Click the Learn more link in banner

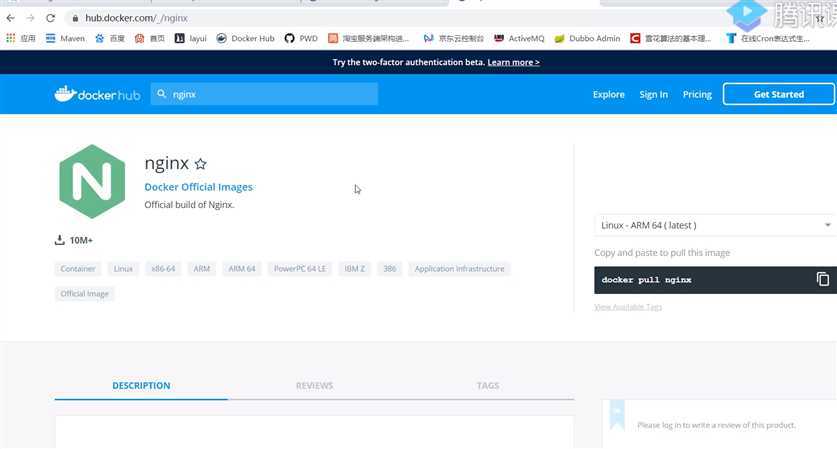(x=513, y=62)
